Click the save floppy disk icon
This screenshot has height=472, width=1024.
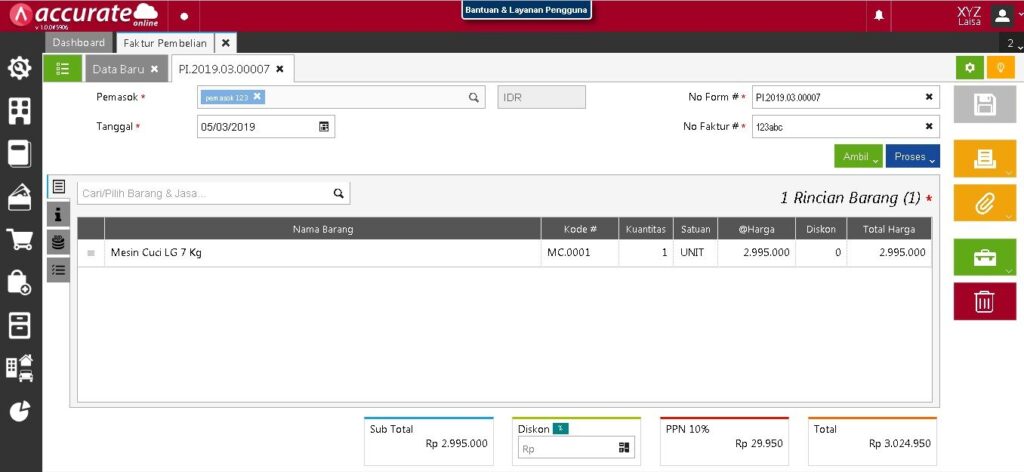point(984,105)
